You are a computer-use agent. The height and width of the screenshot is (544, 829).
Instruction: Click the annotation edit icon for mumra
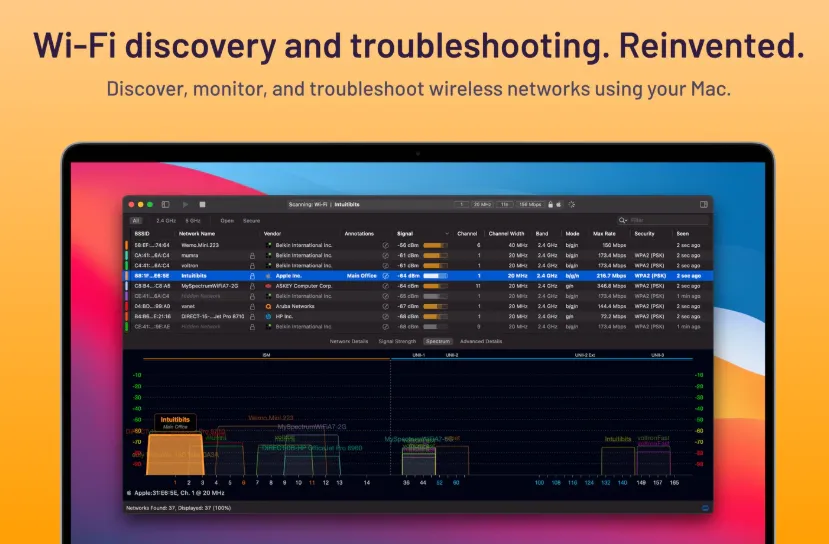[x=385, y=255]
